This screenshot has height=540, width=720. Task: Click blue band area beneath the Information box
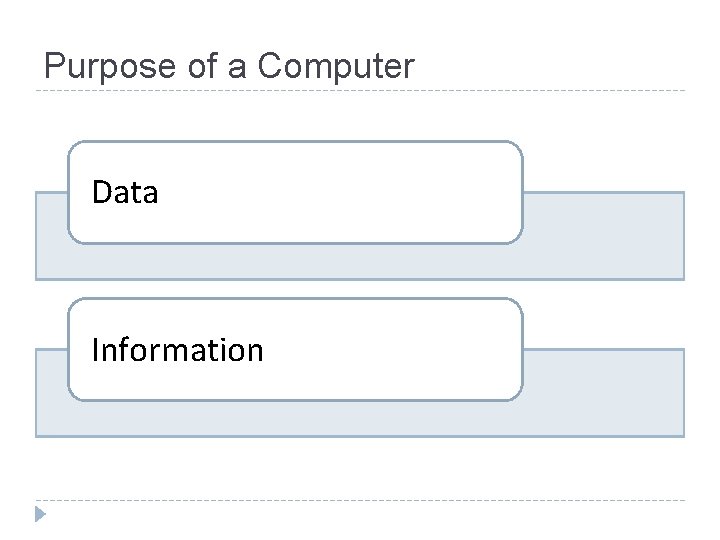click(x=300, y=420)
